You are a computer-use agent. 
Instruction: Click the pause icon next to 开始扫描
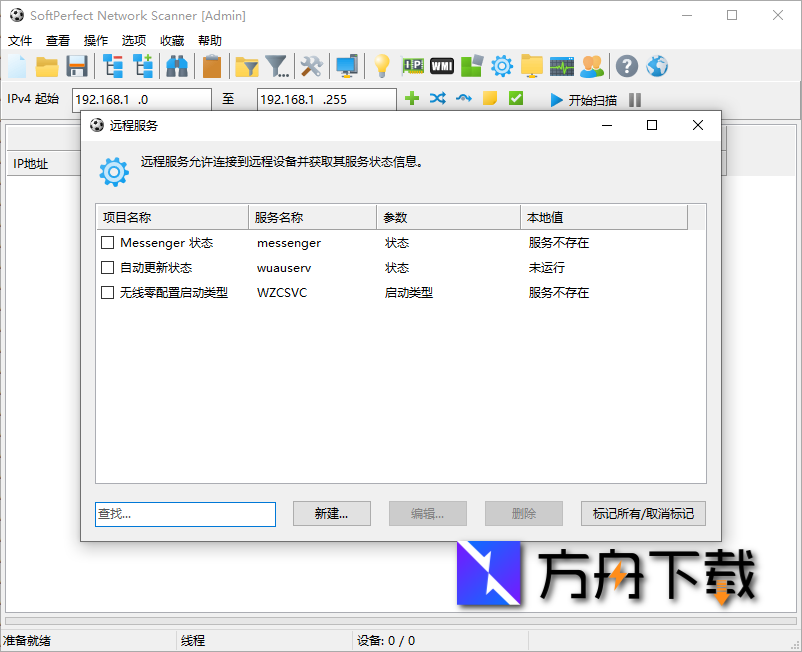click(637, 99)
